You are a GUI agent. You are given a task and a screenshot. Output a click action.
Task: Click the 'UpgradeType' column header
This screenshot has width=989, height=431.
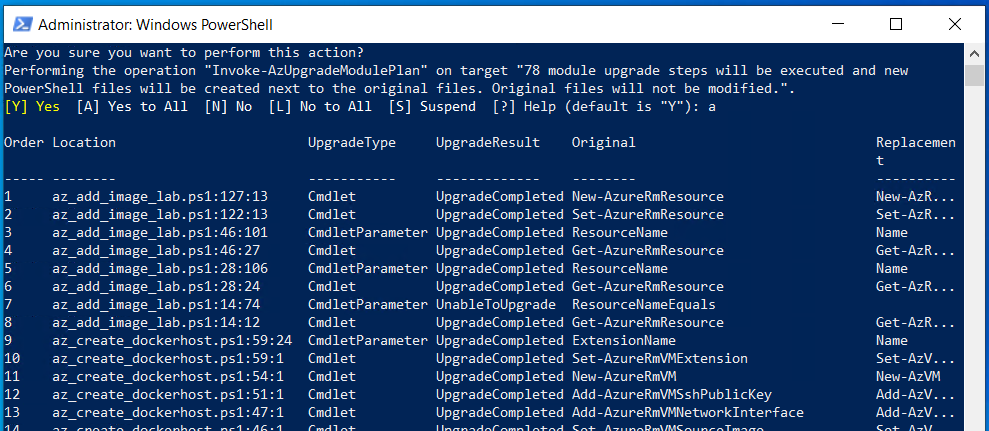click(352, 142)
